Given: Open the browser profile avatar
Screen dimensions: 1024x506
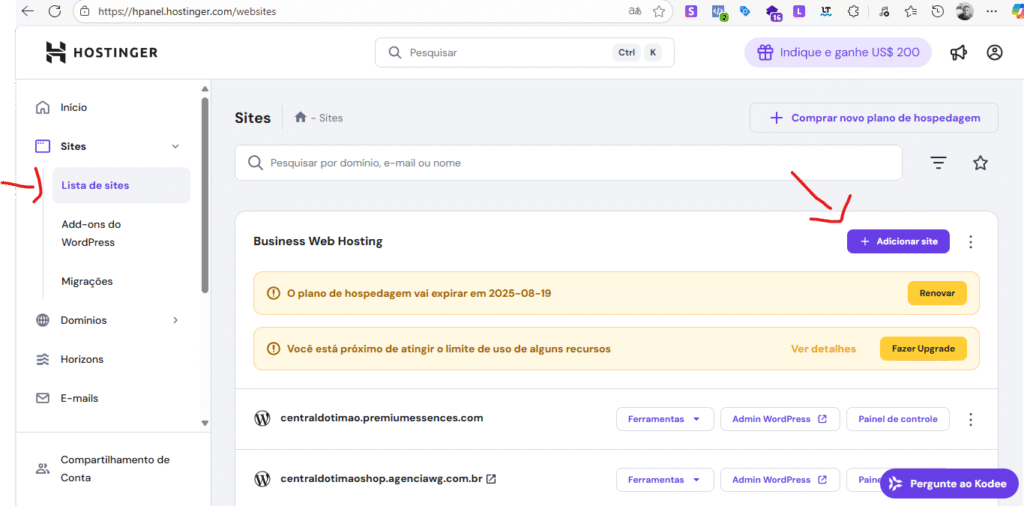Looking at the screenshot, I should click(x=965, y=11).
